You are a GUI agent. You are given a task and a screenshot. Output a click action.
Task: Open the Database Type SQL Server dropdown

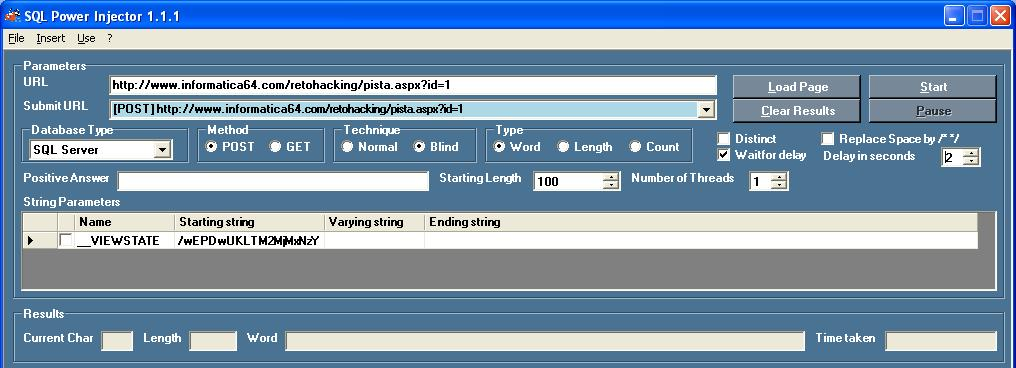pyautogui.click(x=163, y=150)
